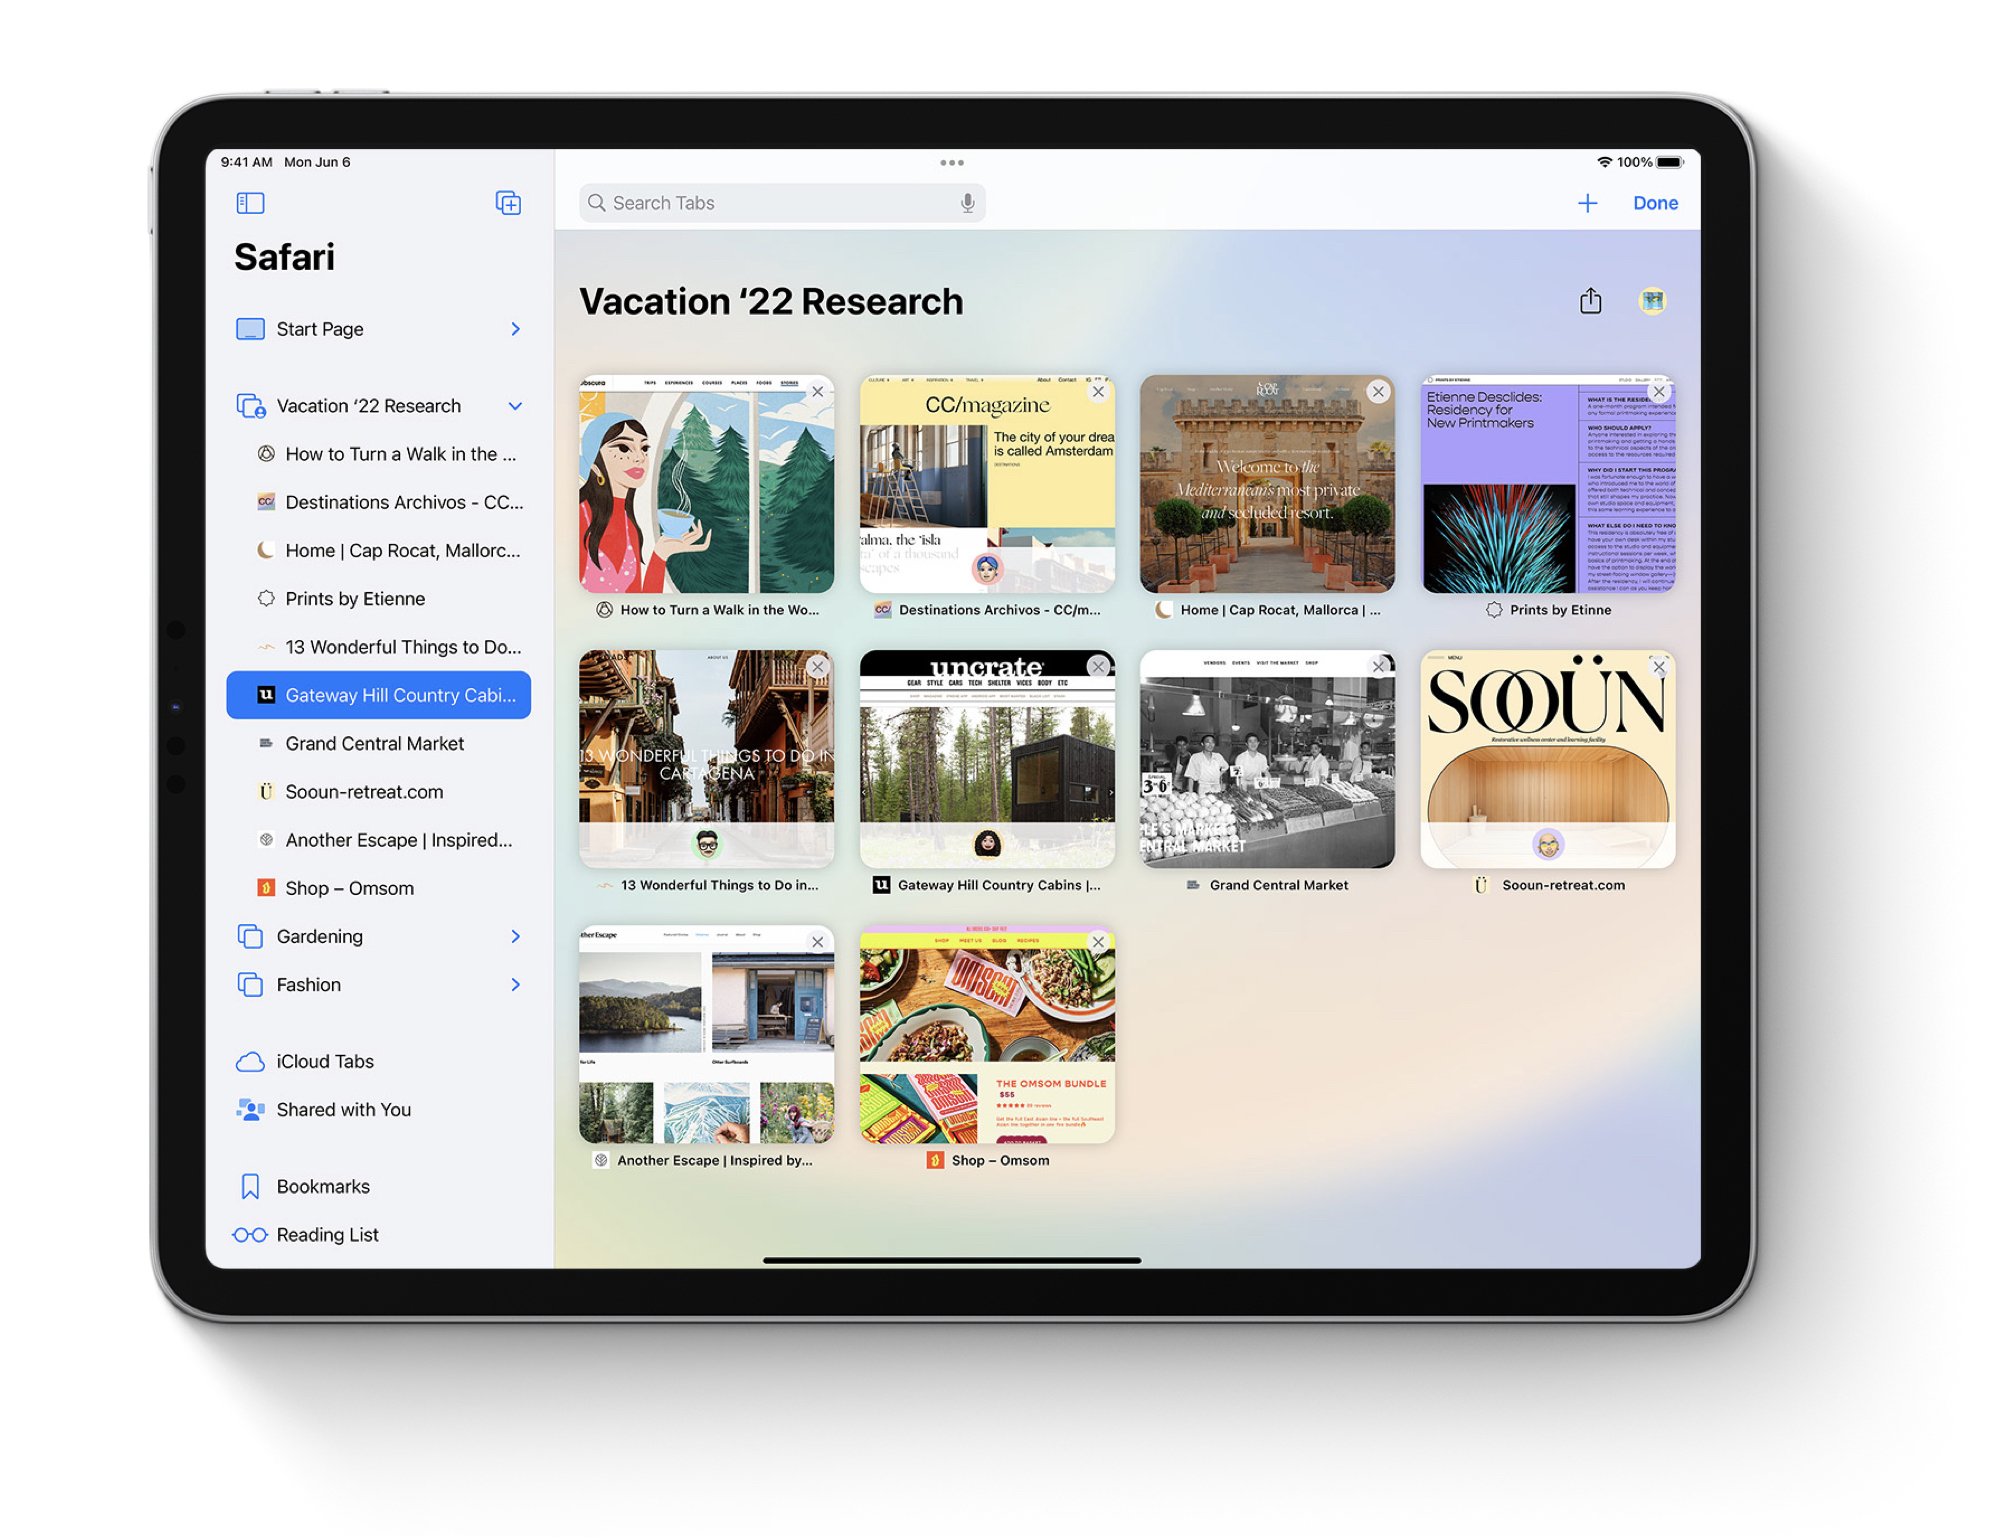Open Start Page chevron

515,329
